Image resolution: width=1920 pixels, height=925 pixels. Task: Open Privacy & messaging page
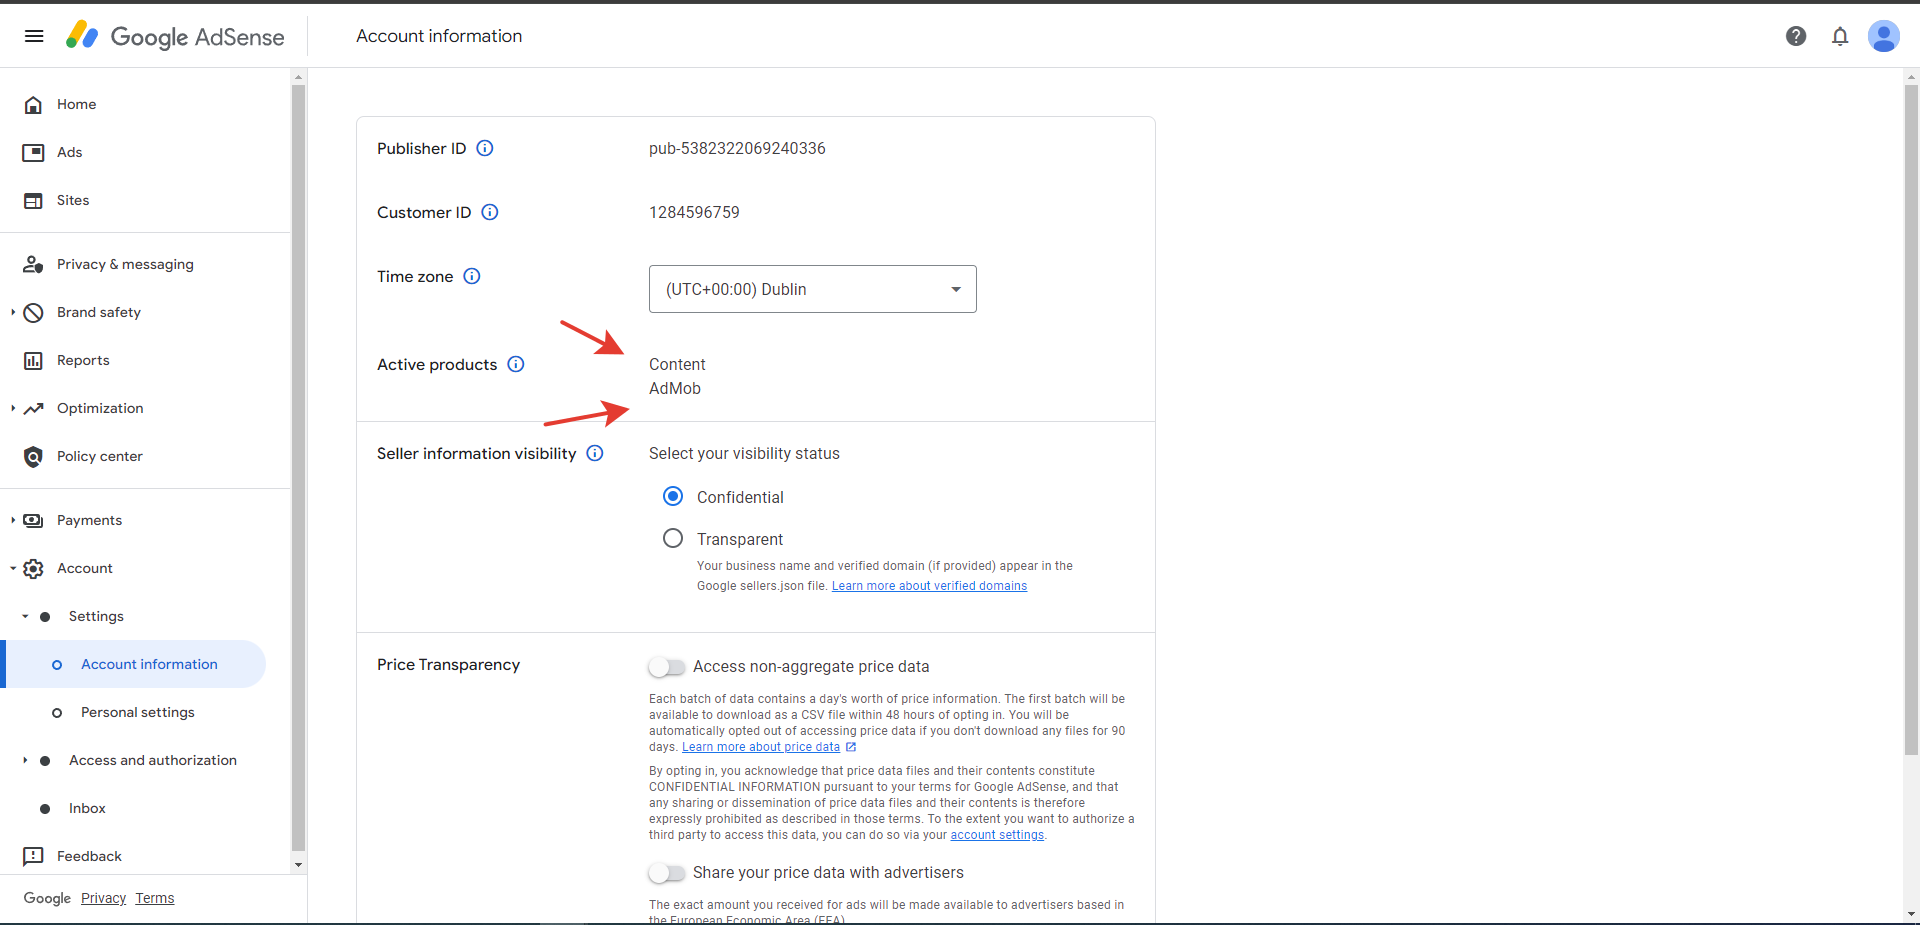click(x=125, y=264)
